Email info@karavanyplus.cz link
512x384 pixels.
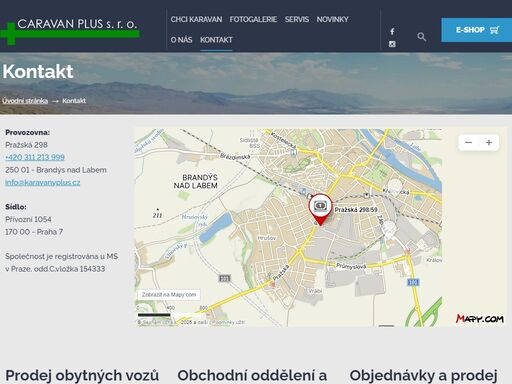pos(42,182)
